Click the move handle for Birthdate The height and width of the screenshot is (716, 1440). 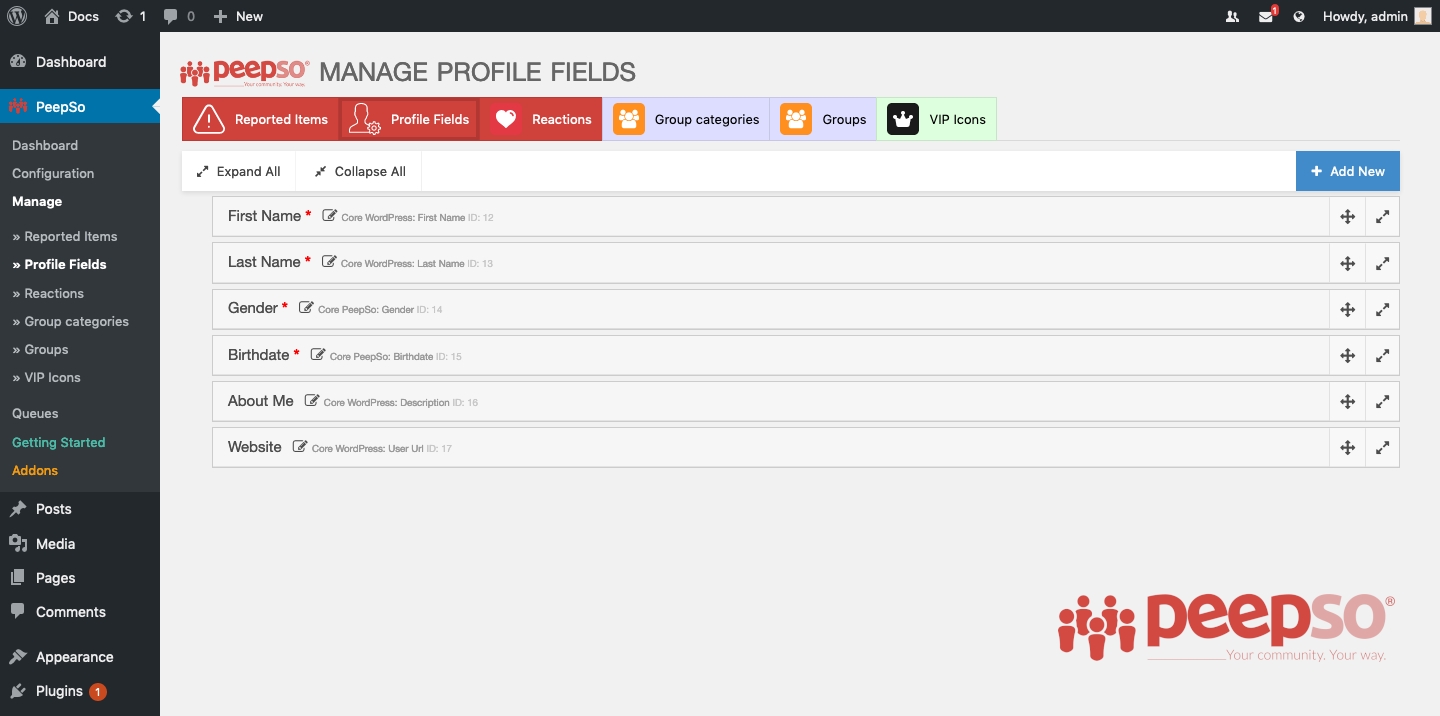tap(1347, 355)
